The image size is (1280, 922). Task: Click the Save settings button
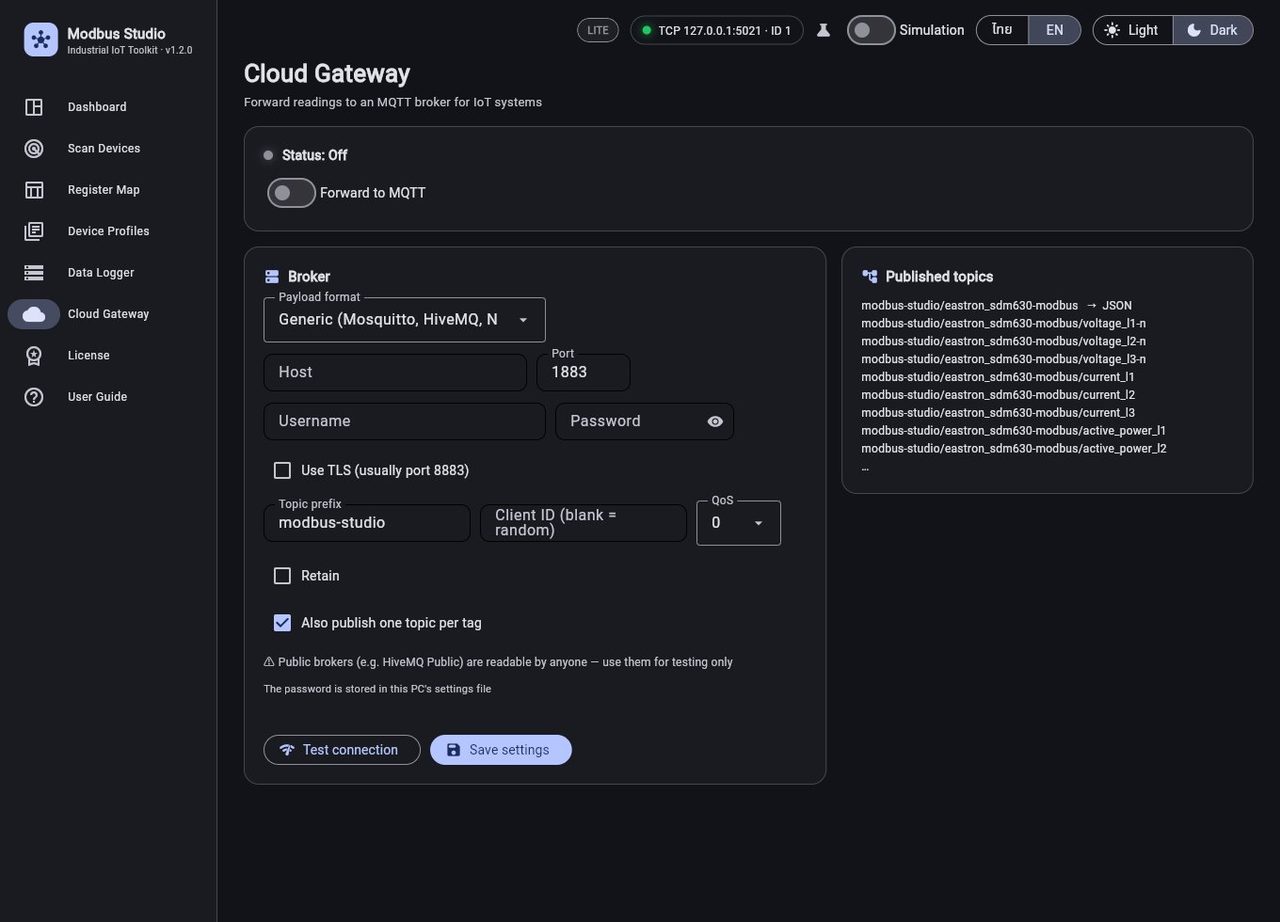[x=501, y=750]
